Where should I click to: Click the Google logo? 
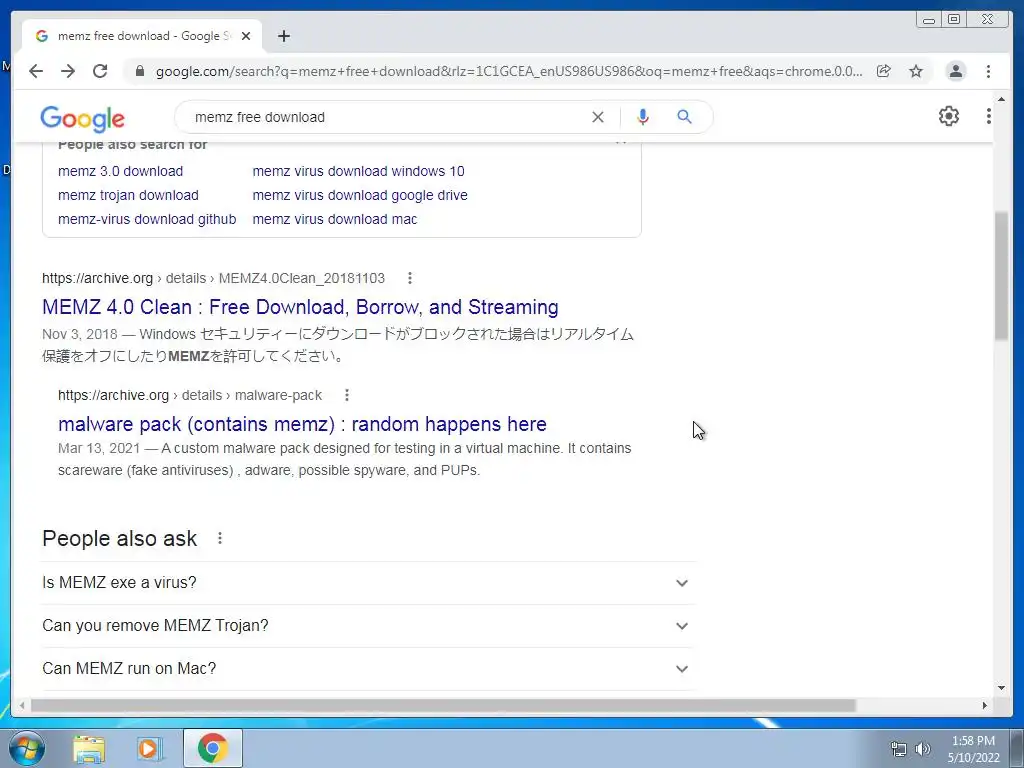tap(82, 119)
